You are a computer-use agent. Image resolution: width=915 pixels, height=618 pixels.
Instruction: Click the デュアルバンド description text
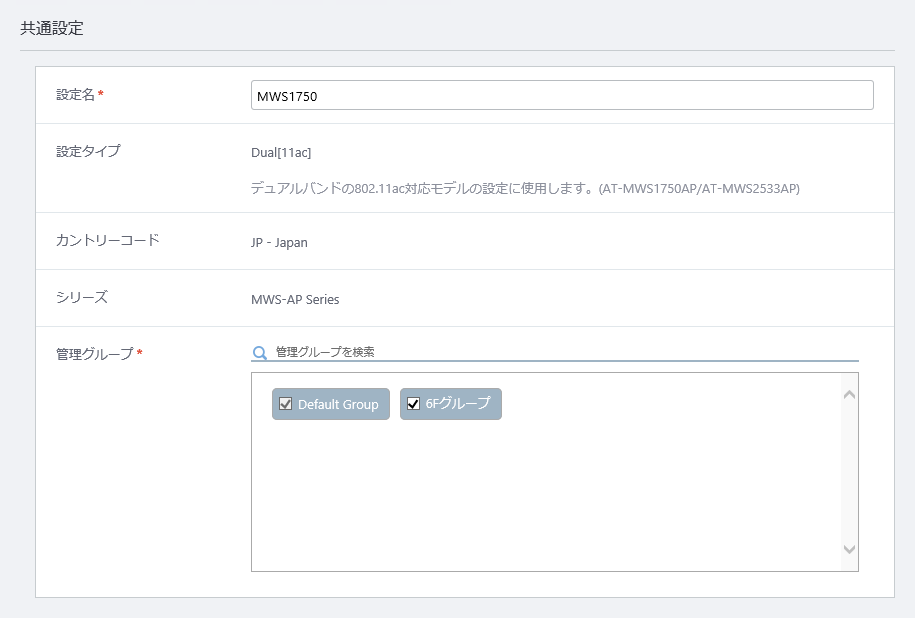coord(525,188)
